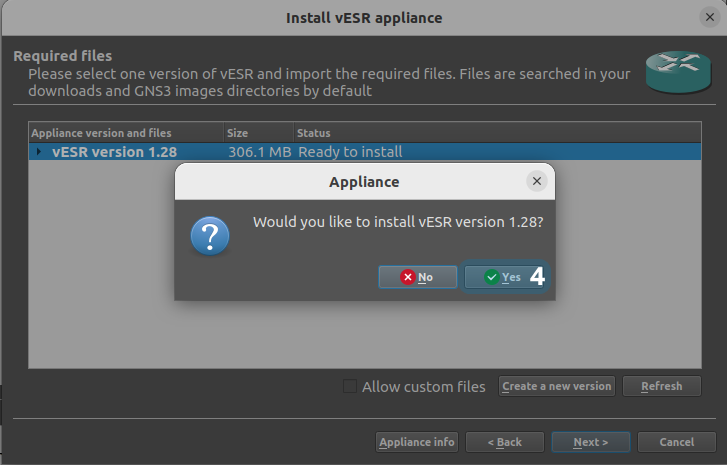The image size is (727, 465).
Task: Enable the Allow custom files checkbox
Action: [x=350, y=386]
